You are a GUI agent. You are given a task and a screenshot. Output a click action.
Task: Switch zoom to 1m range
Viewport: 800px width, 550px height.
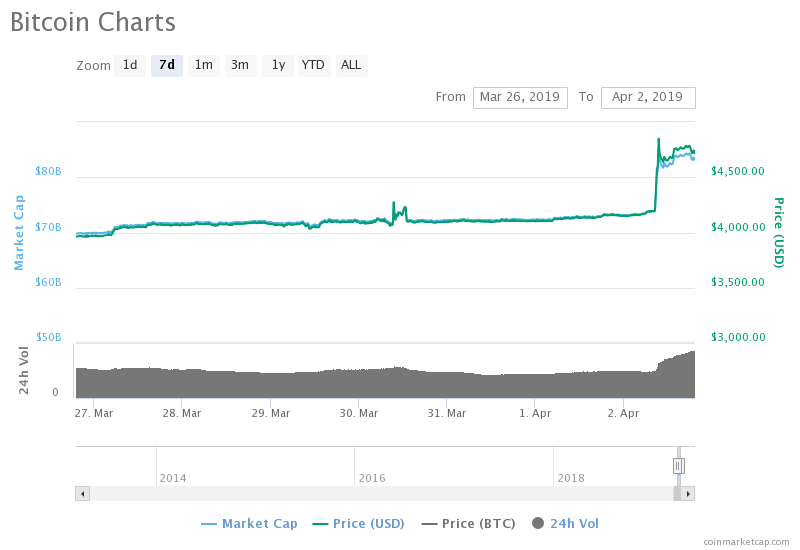203,66
